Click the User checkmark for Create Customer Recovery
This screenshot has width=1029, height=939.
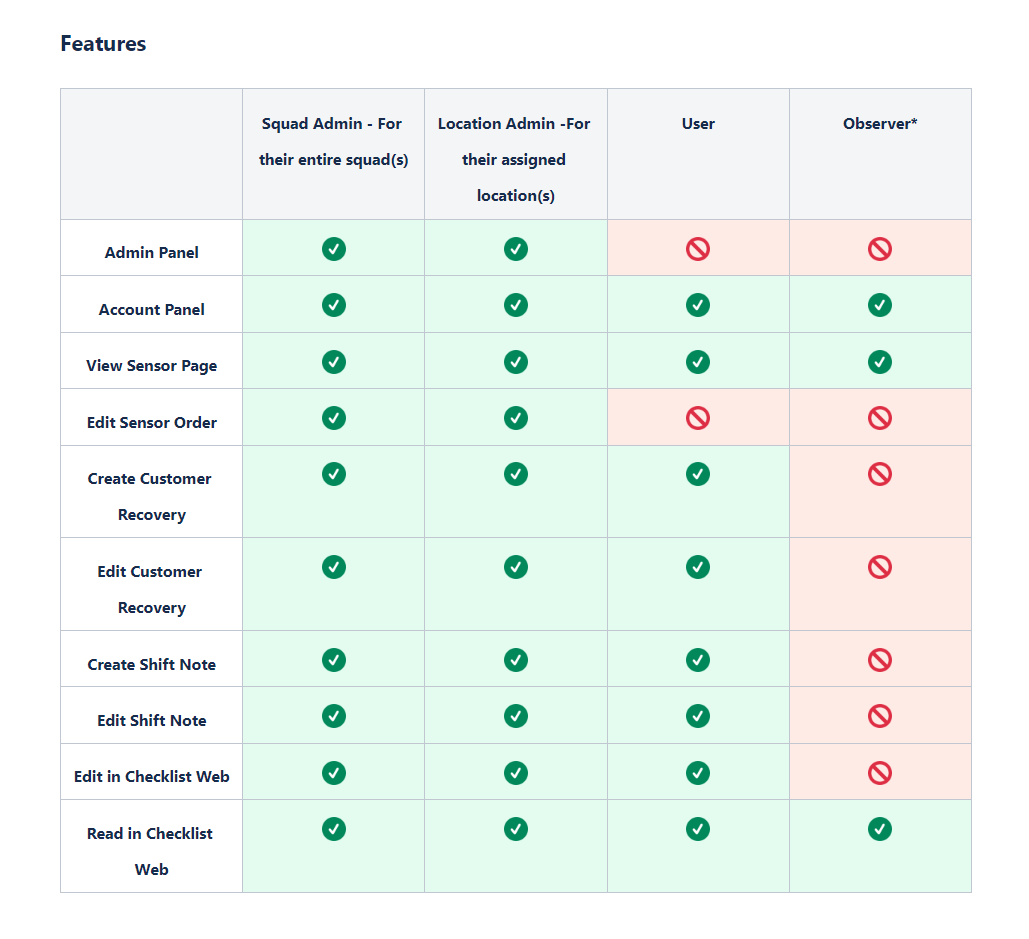698,474
